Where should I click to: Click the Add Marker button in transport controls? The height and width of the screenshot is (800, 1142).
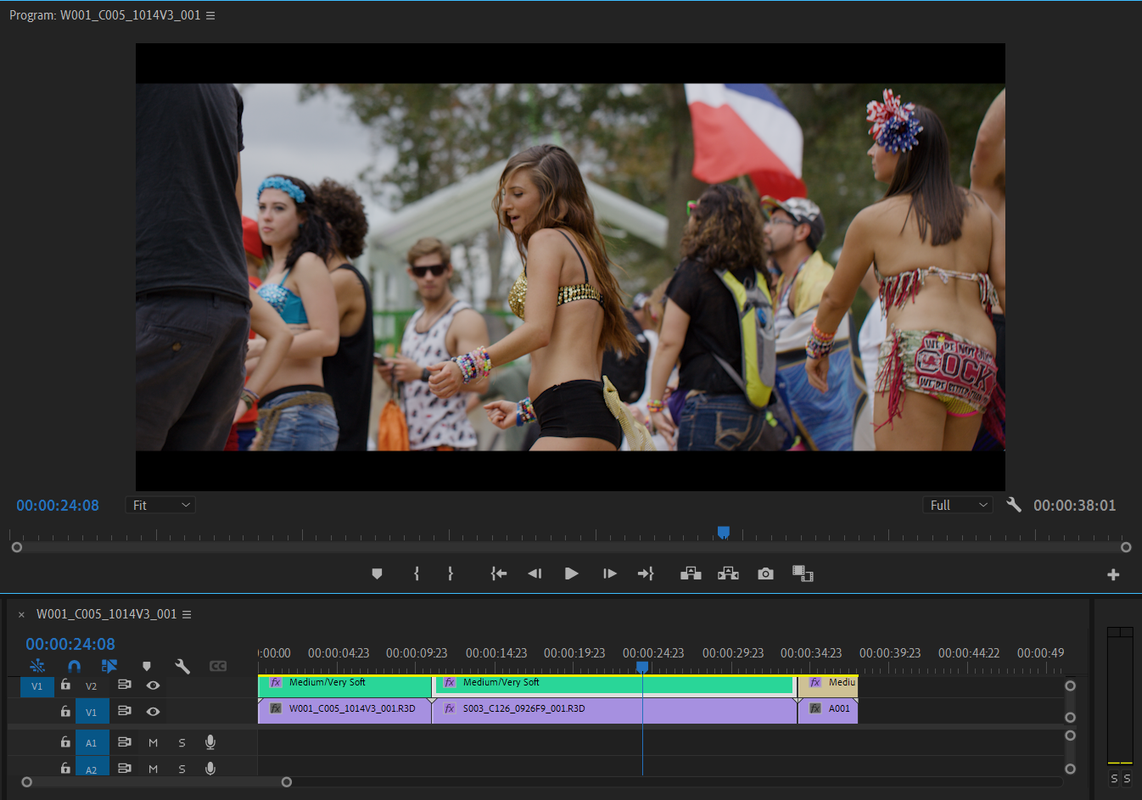[377, 574]
